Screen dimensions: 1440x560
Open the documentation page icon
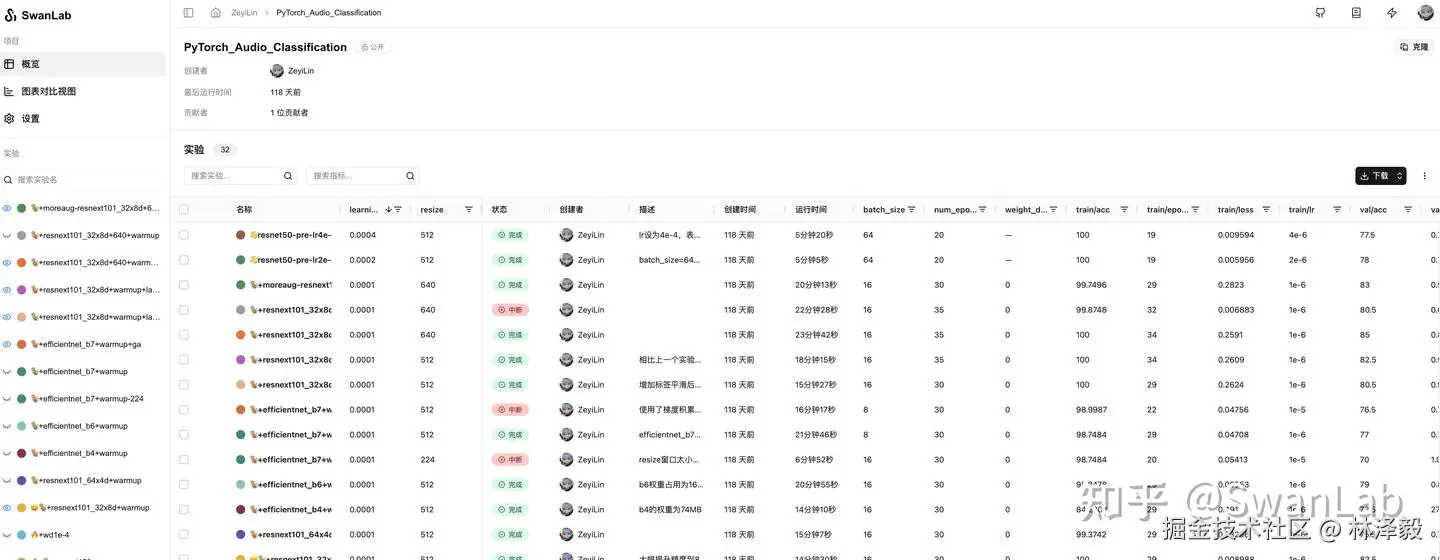click(1356, 13)
